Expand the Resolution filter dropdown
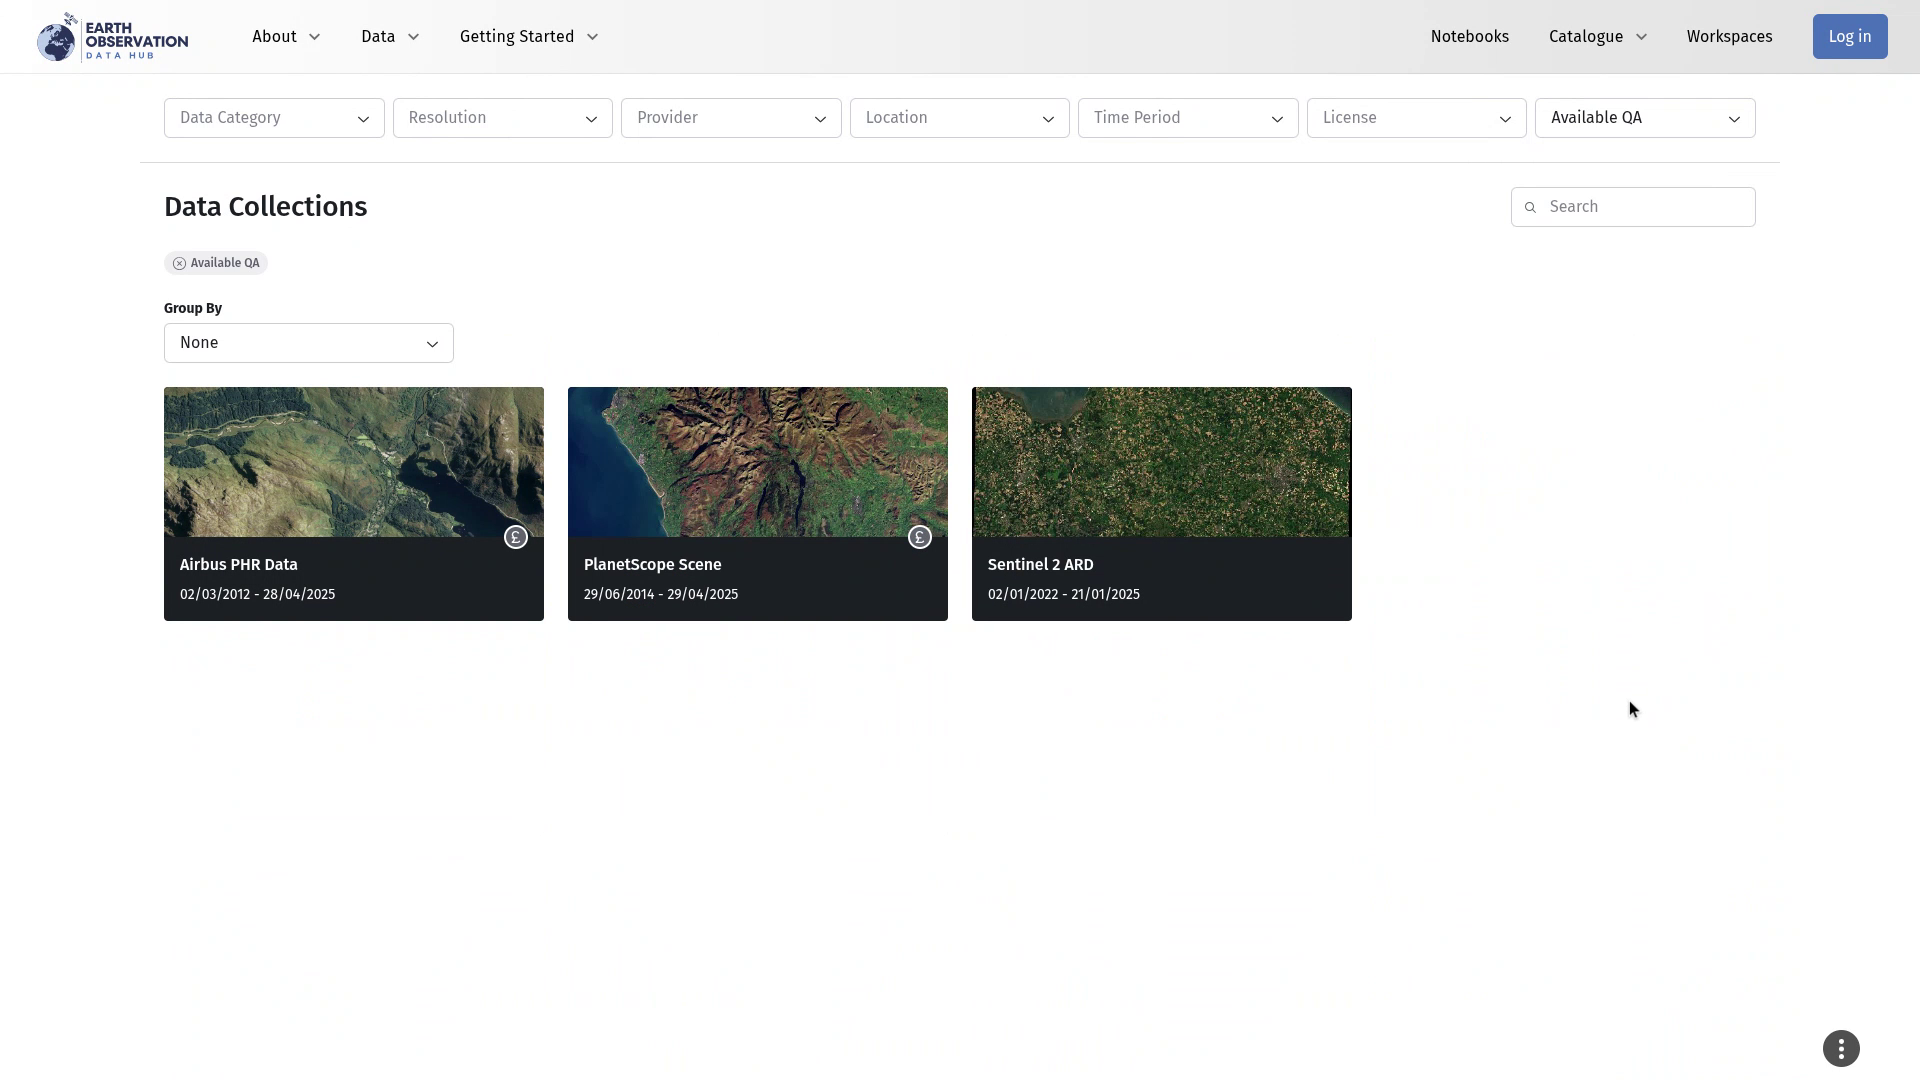 (502, 118)
